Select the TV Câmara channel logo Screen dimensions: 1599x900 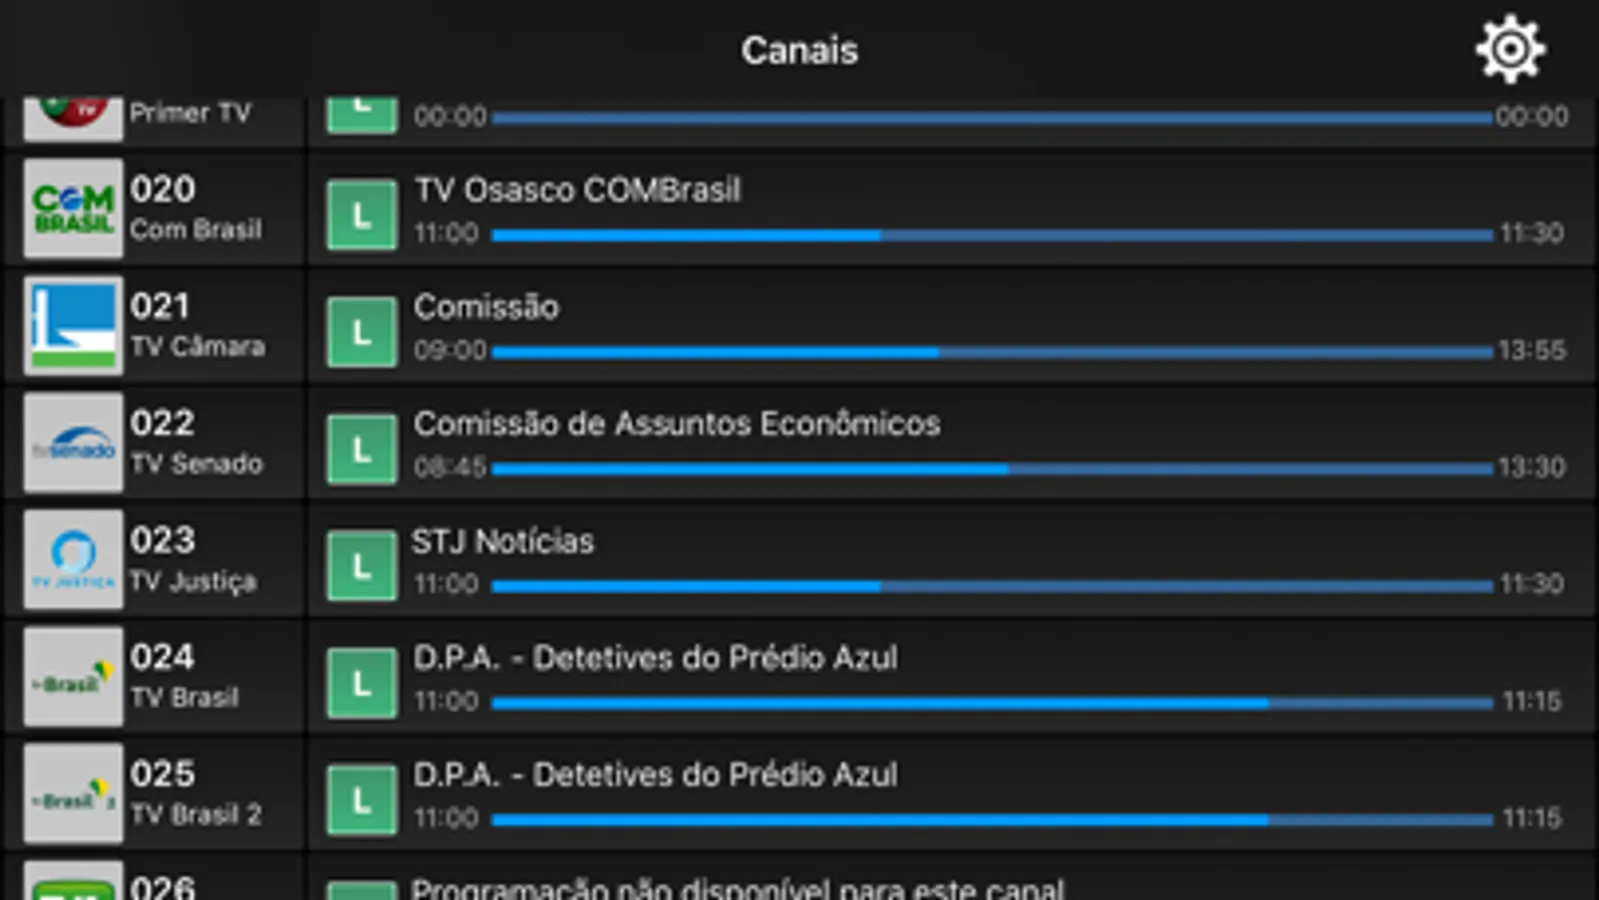pyautogui.click(x=72, y=325)
